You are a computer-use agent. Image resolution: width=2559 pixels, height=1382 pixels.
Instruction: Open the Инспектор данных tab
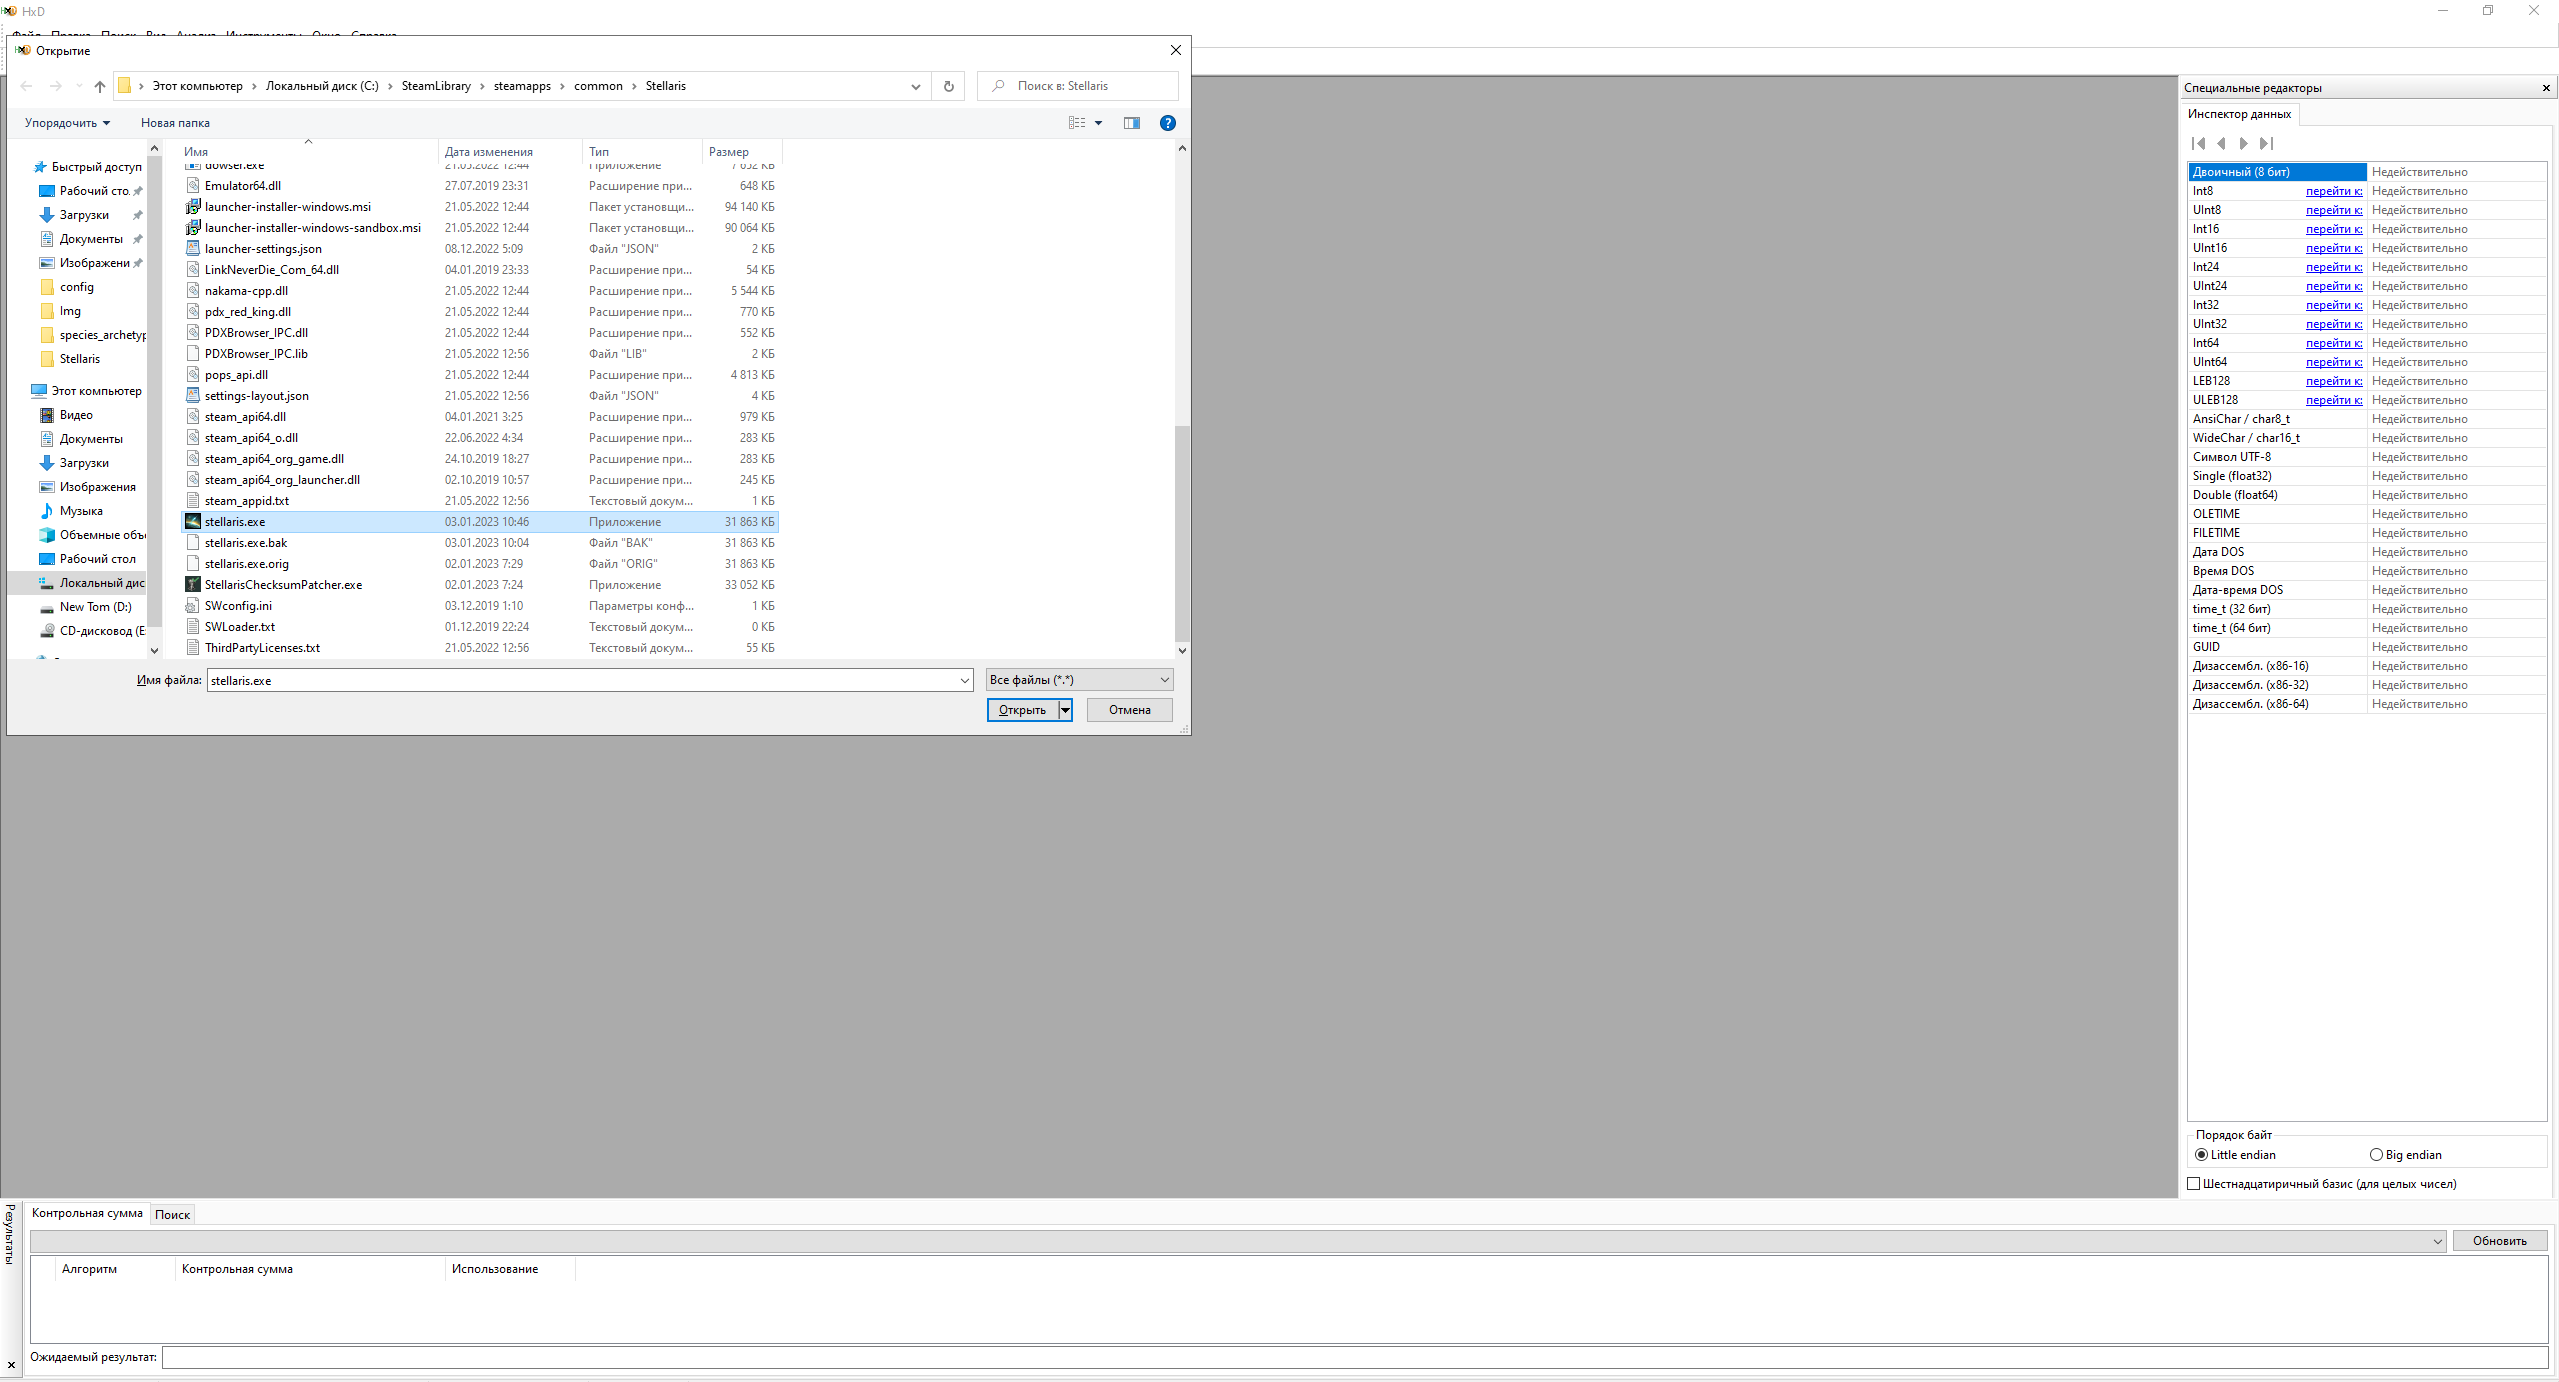(x=2238, y=114)
